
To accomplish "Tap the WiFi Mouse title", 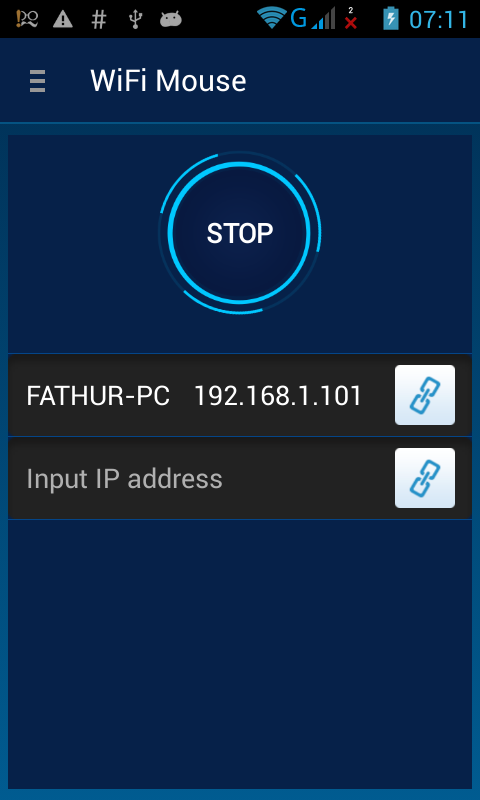I will click(x=168, y=81).
